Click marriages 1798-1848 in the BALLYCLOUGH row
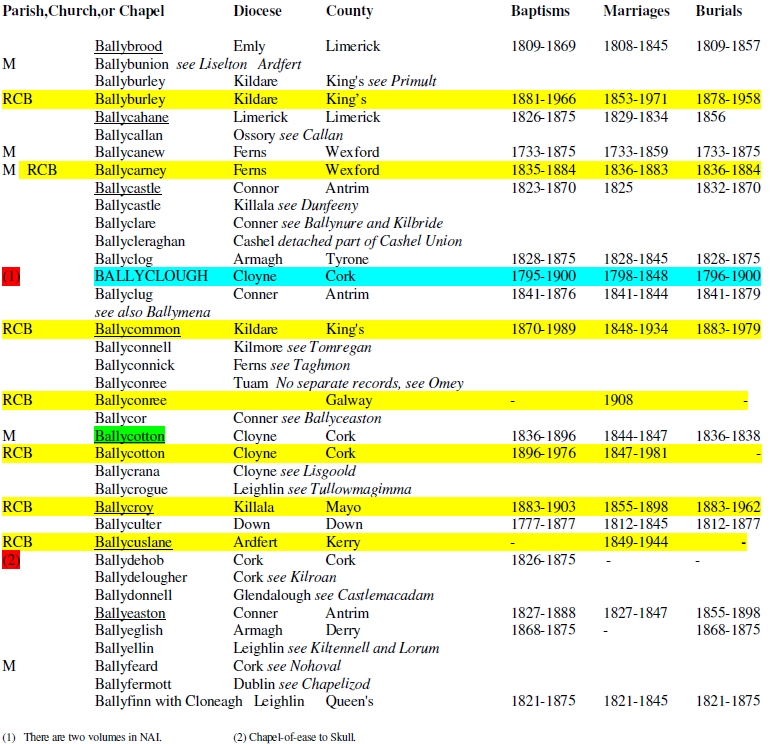The image size is (772, 744). [x=636, y=276]
